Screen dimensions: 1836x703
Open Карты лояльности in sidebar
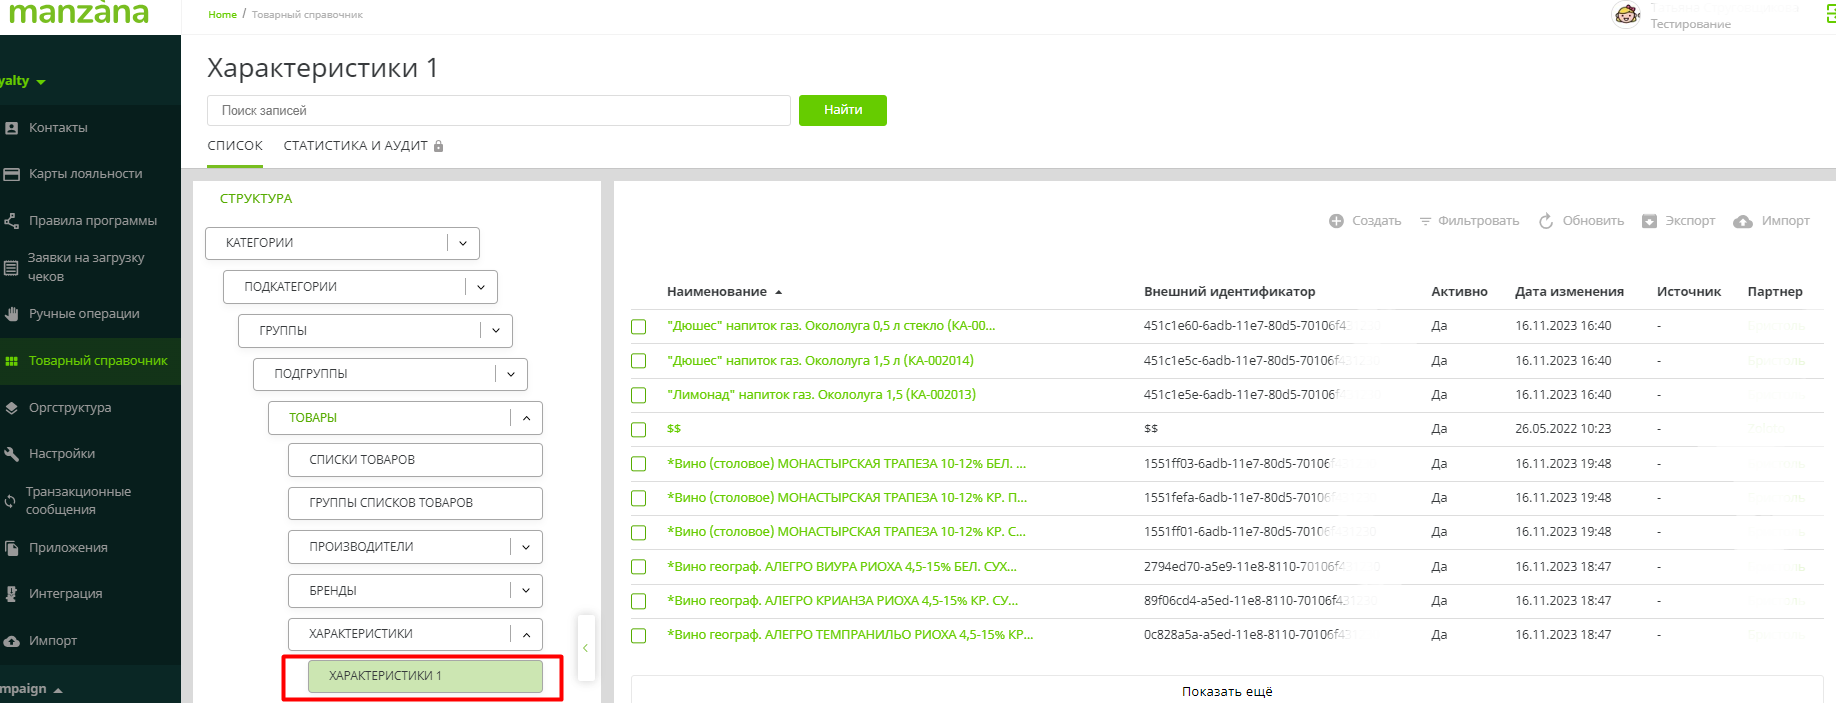click(x=85, y=174)
